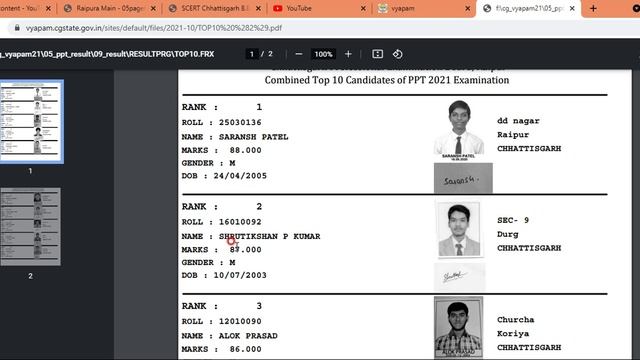Click the YouTube tab favicon

click(x=278, y=8)
